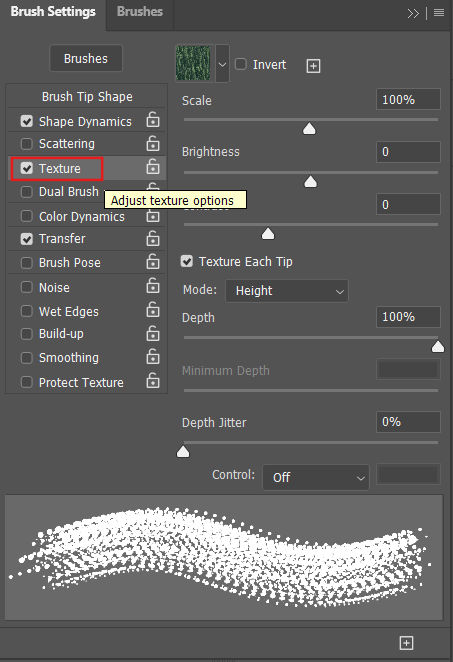Switch to the Brushes tab
Image resolution: width=453 pixels, height=662 pixels.
coord(140,11)
